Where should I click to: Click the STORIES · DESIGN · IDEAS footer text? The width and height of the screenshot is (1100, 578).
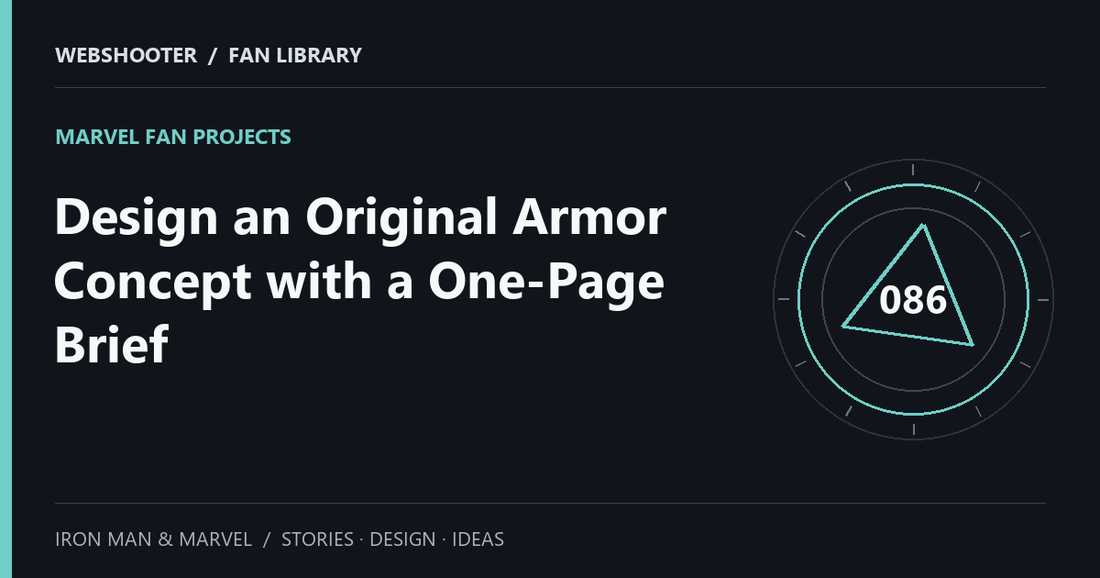392,539
